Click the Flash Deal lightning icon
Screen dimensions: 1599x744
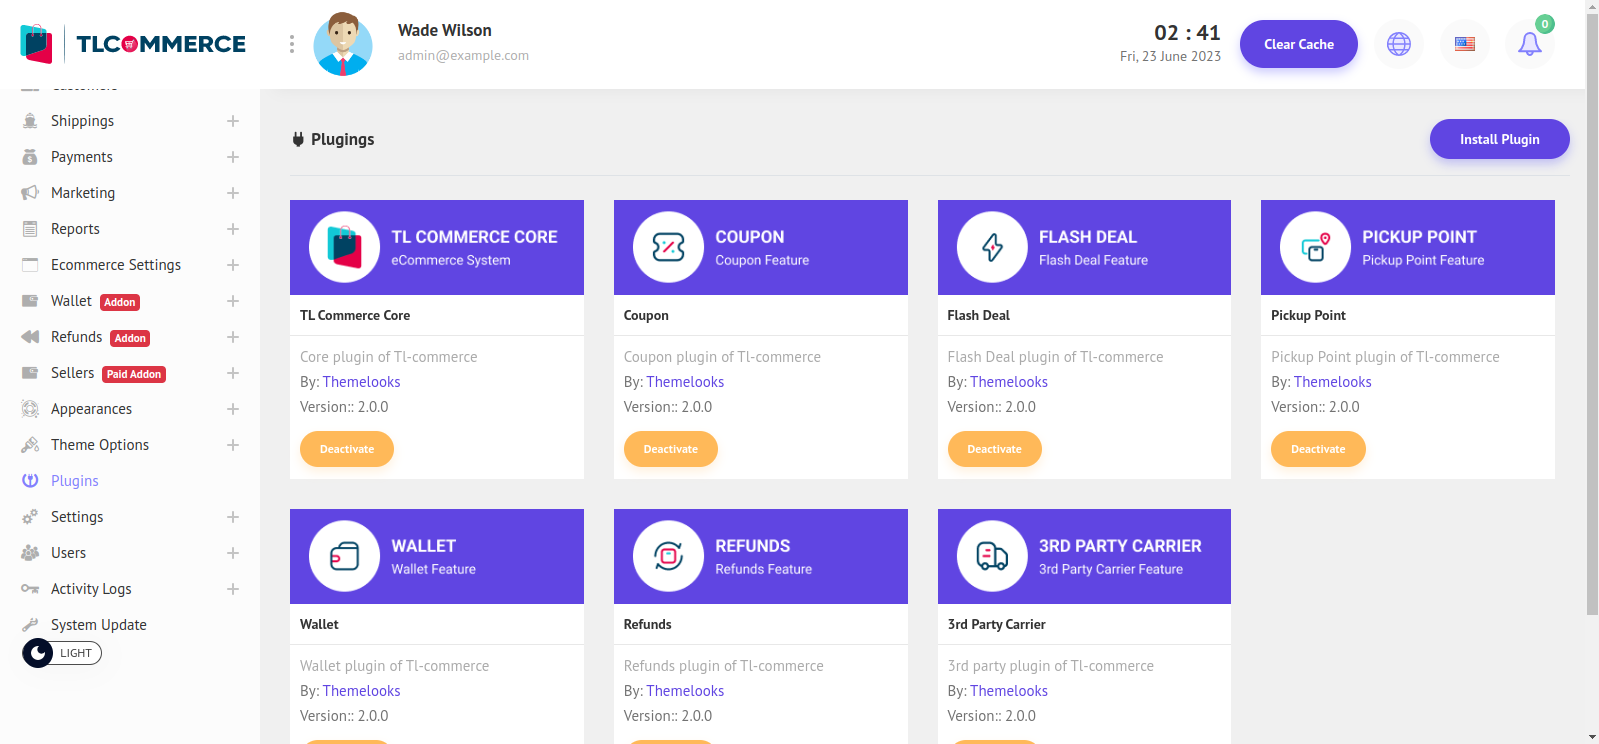[992, 247]
